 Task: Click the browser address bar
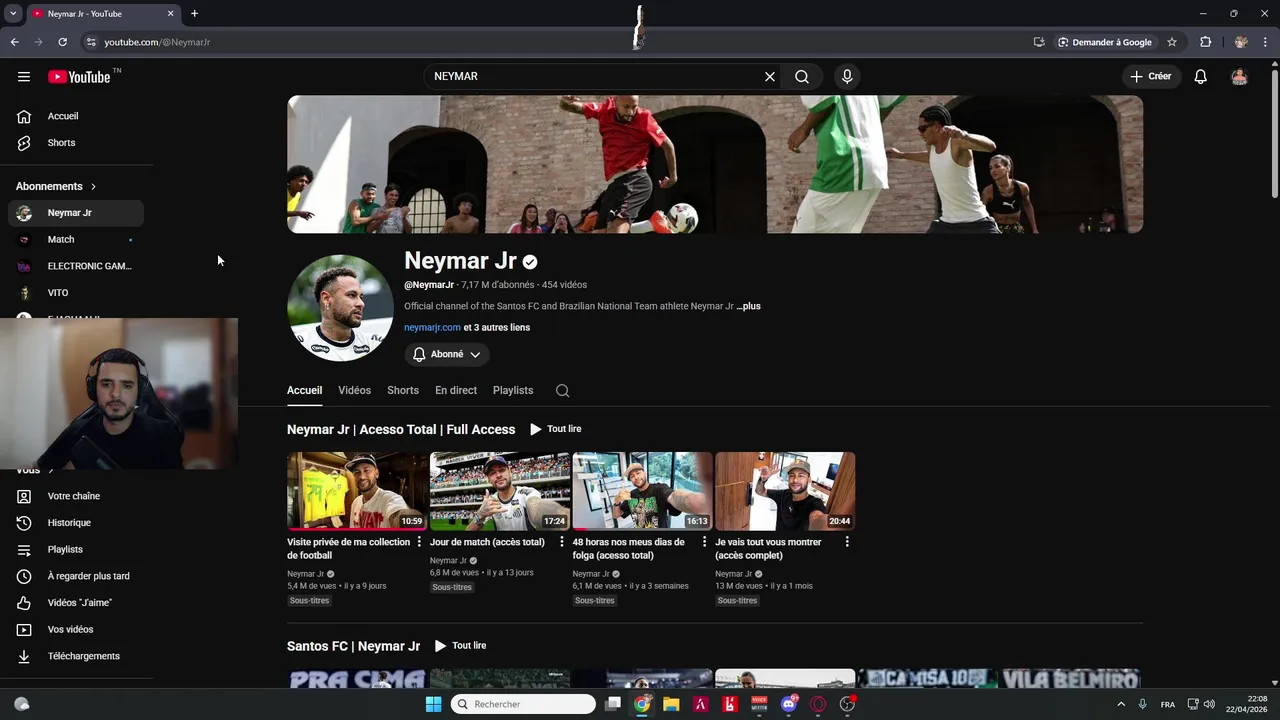coord(560,42)
